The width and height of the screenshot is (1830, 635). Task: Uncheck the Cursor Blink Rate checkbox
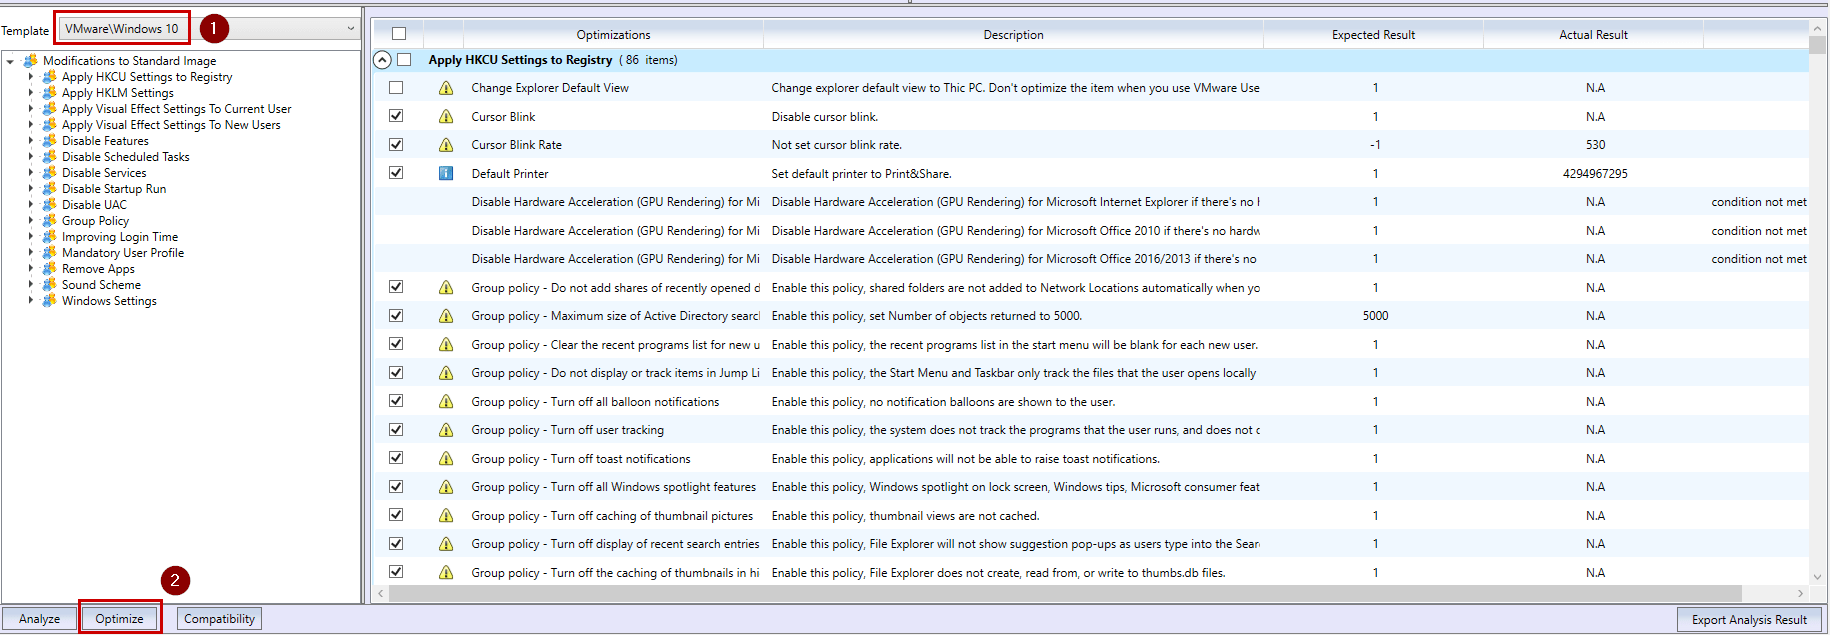coord(396,144)
